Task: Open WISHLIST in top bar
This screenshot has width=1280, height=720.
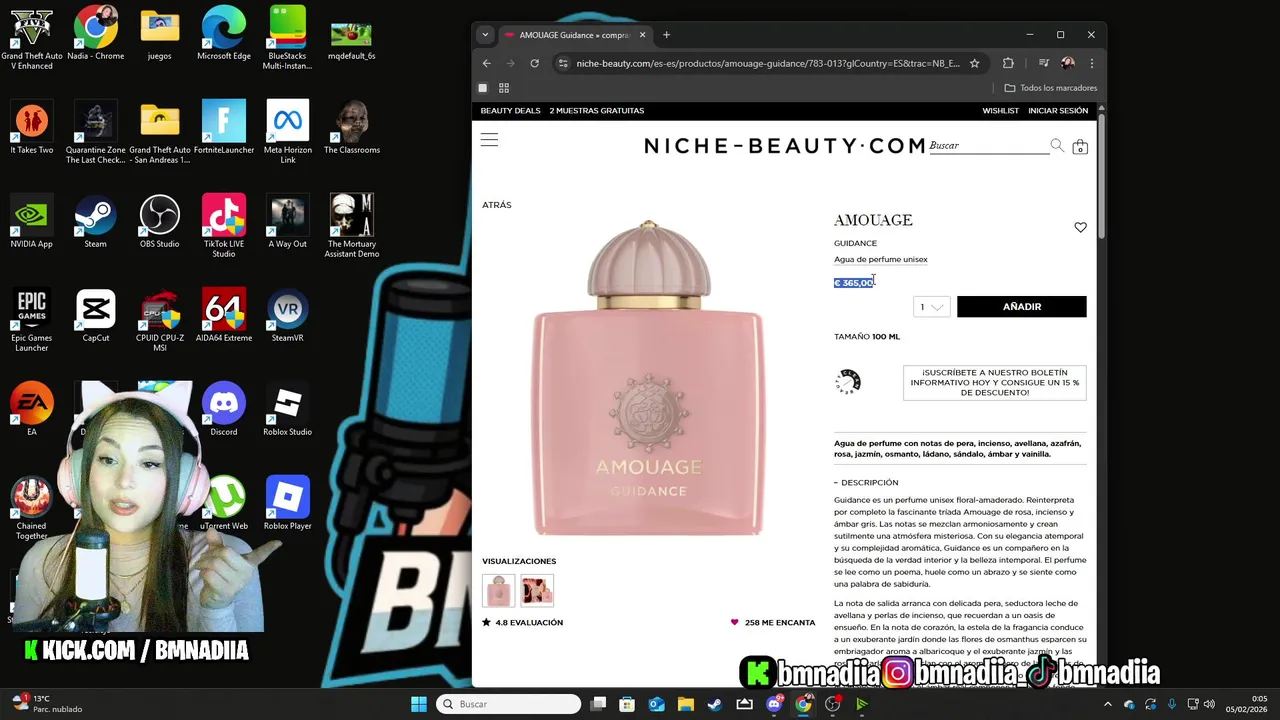Action: point(1000,111)
